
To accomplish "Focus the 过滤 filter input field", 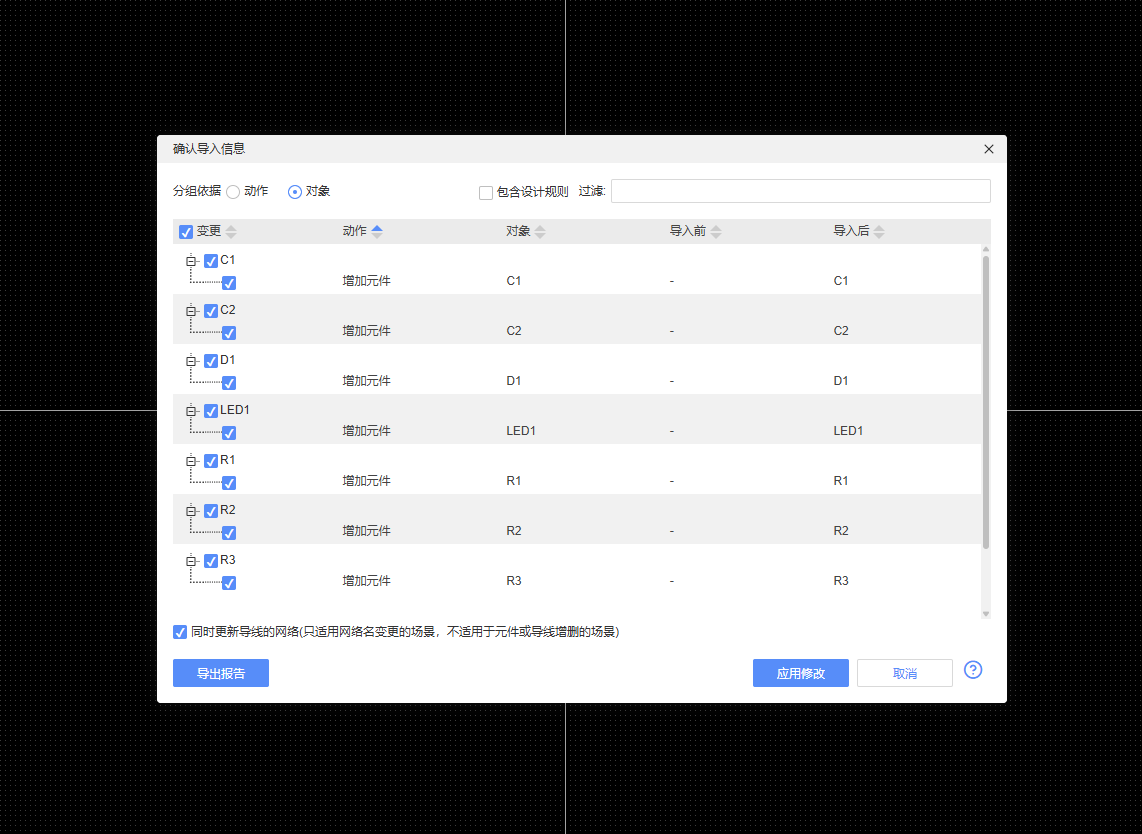I will click(x=800, y=191).
